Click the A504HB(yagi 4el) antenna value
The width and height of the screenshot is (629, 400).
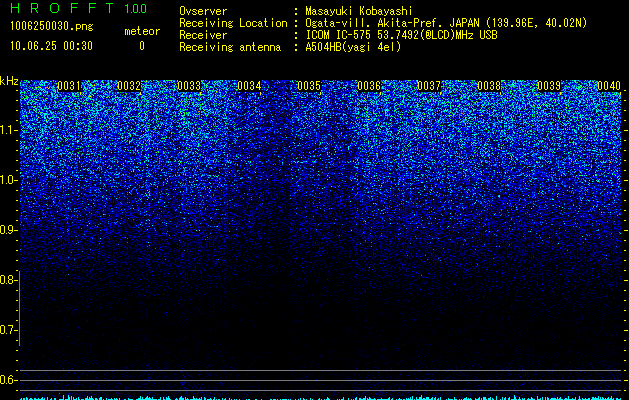[353, 47]
